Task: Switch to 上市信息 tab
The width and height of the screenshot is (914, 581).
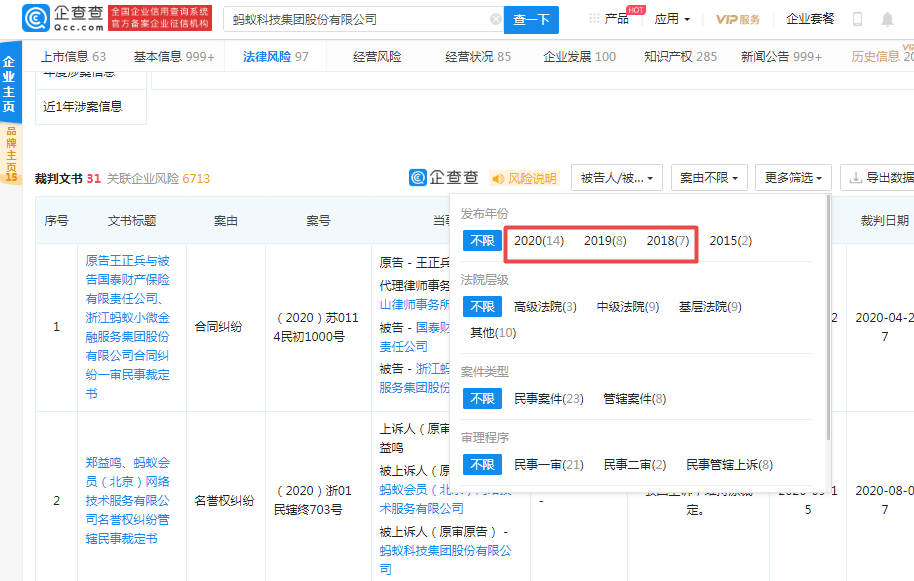Action: click(x=73, y=57)
